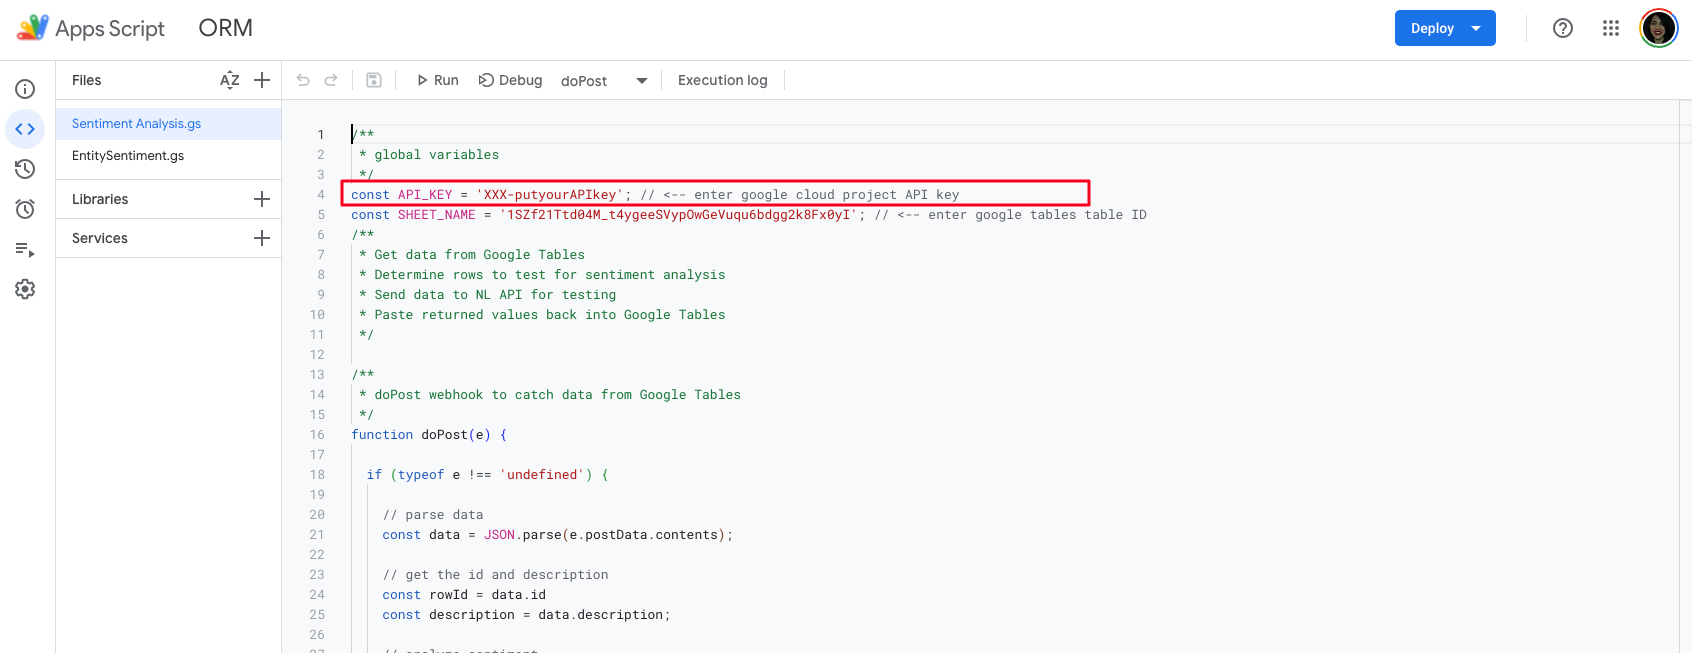
Task: Open the Execution log
Action: [x=723, y=80]
